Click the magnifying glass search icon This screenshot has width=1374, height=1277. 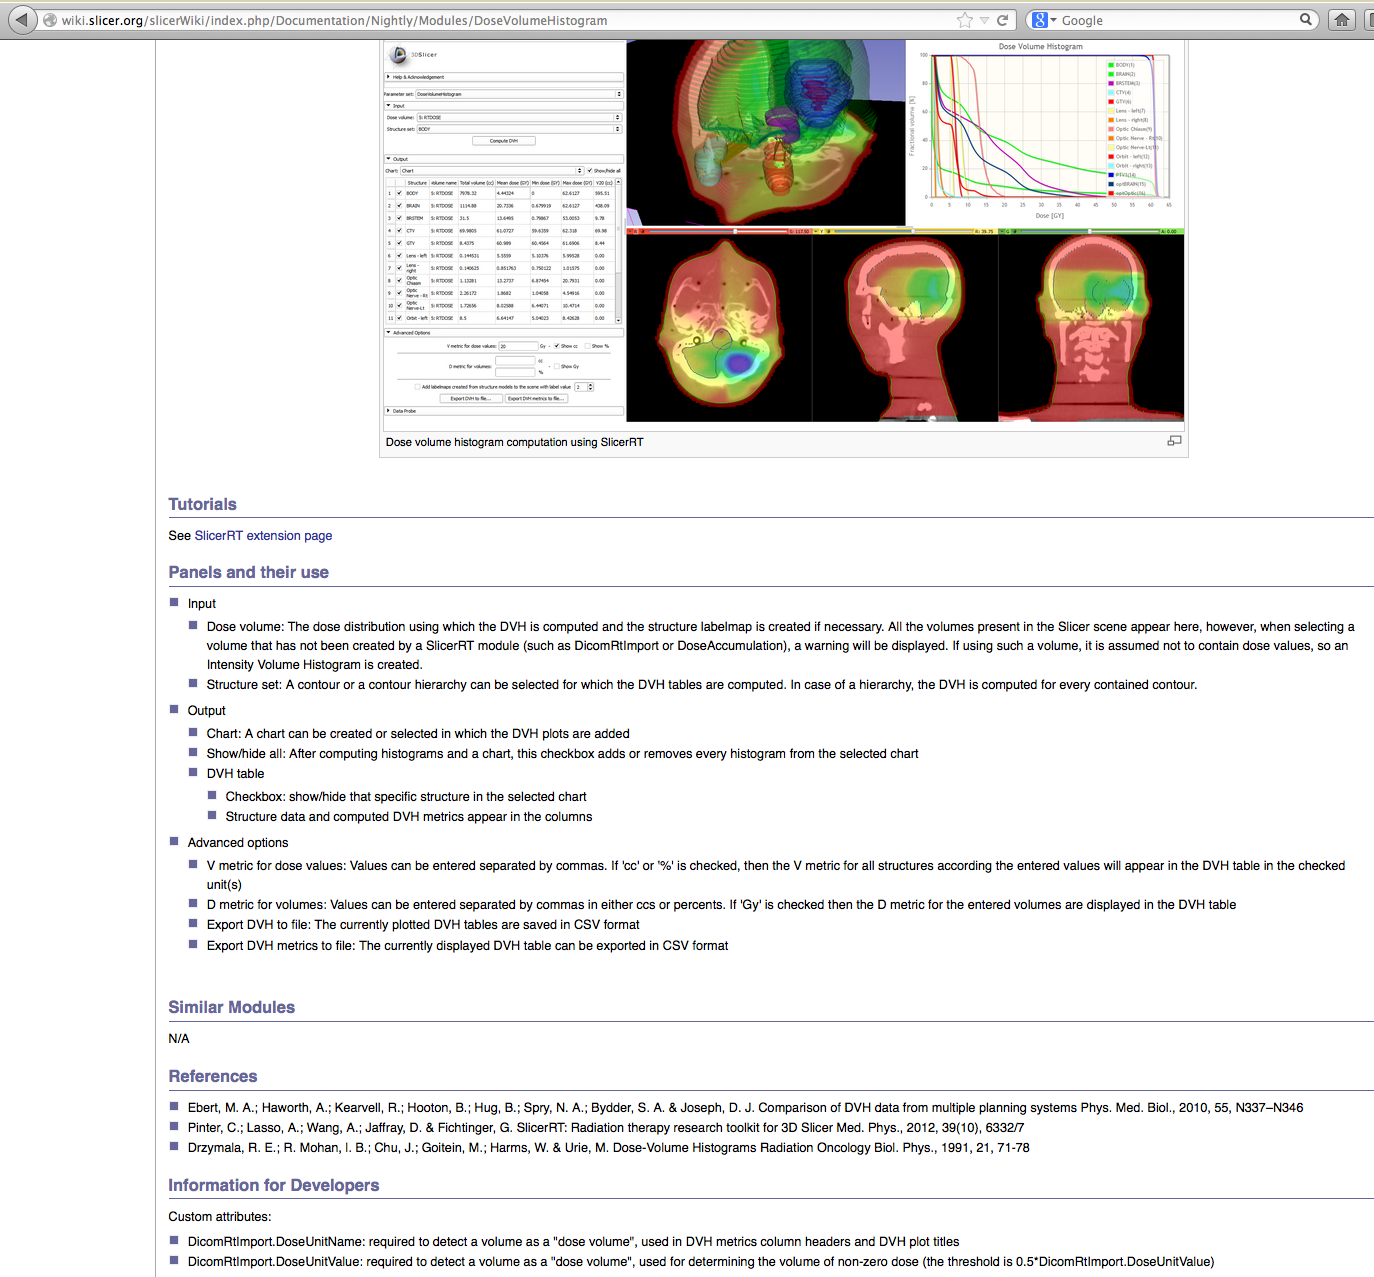click(1306, 19)
